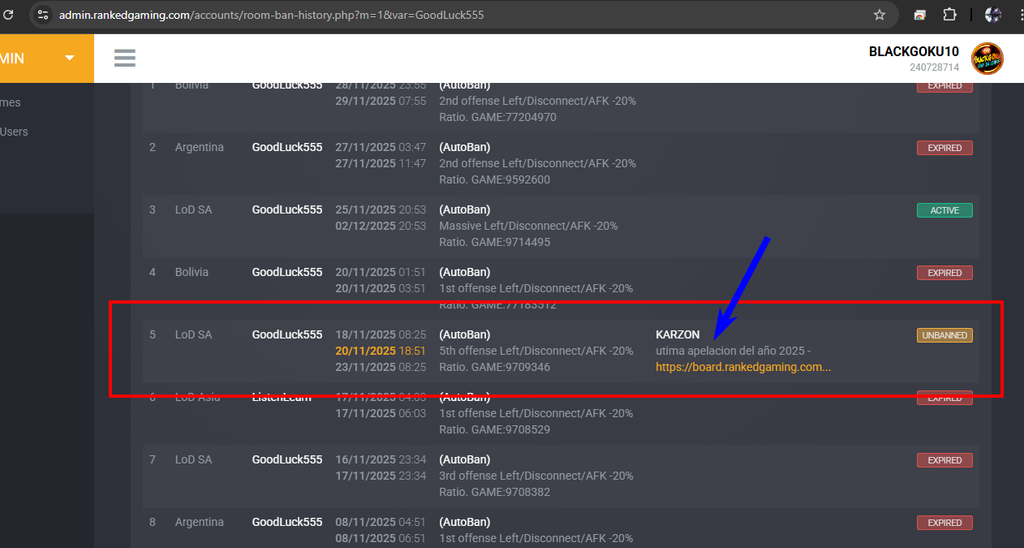The image size is (1024, 548).
Task: Open BLACKGOKU10 profile avatar
Action: (x=987, y=59)
